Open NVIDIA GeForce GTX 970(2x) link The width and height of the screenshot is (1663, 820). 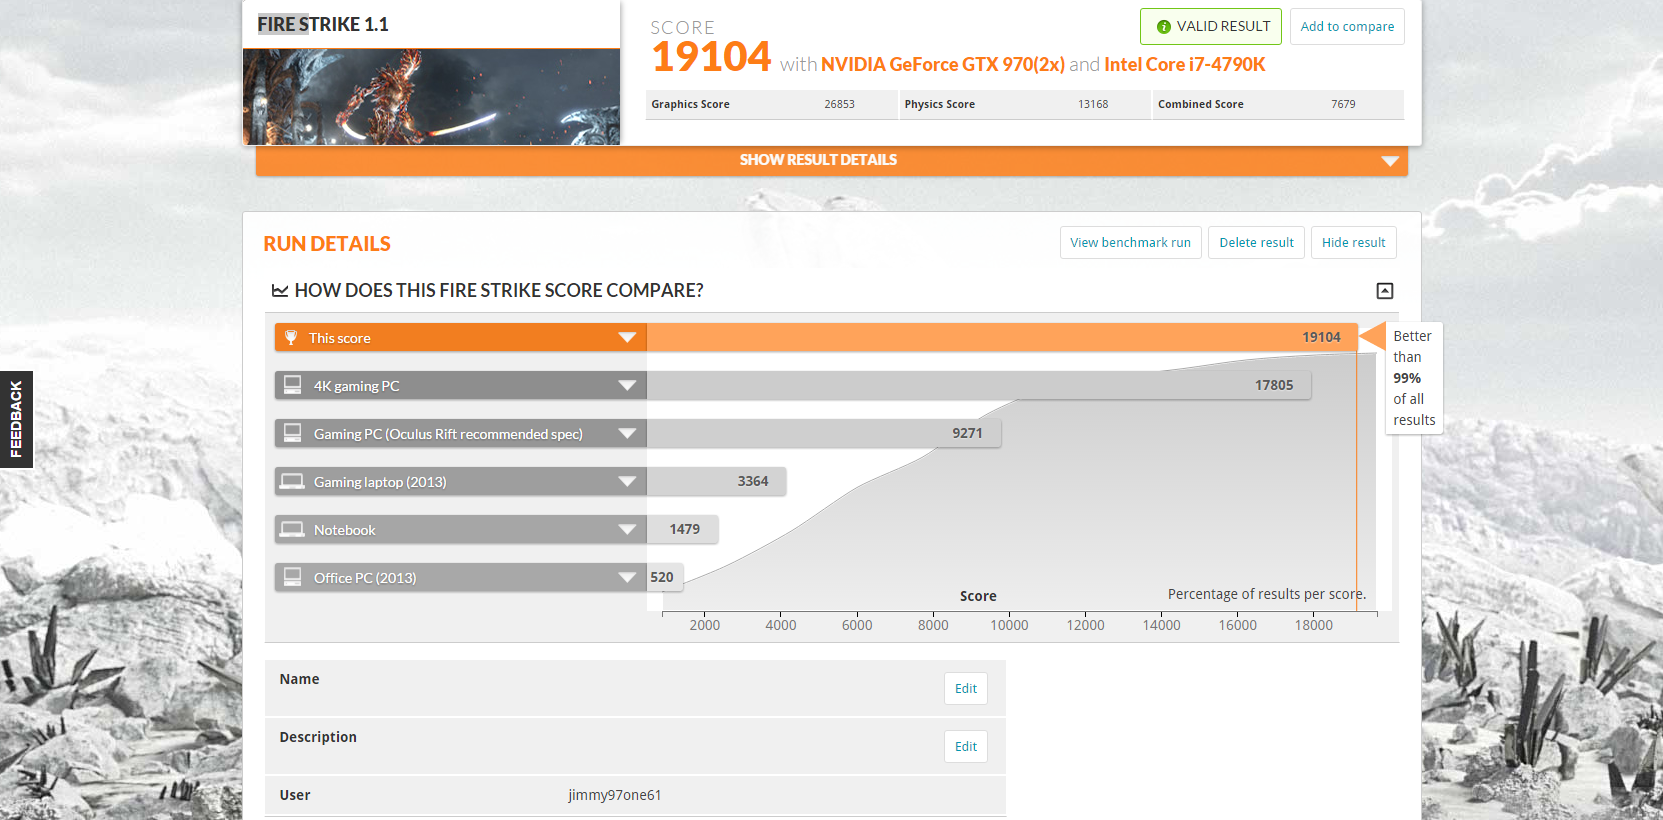point(943,65)
